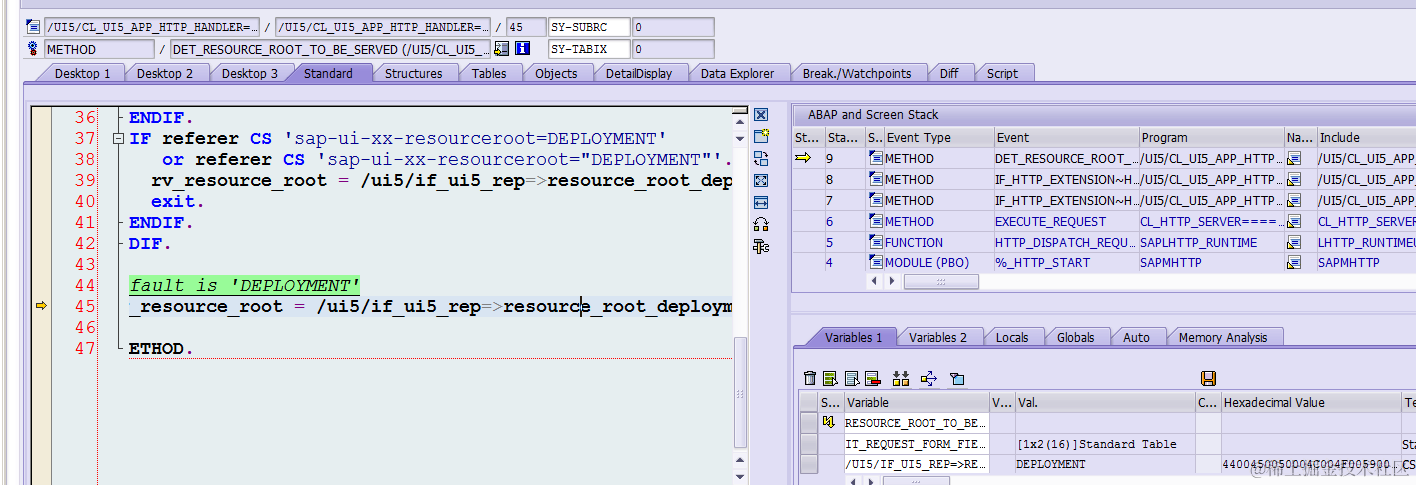Click the bottom tools icon beside the editor
The height and width of the screenshot is (485, 1416).
[761, 246]
